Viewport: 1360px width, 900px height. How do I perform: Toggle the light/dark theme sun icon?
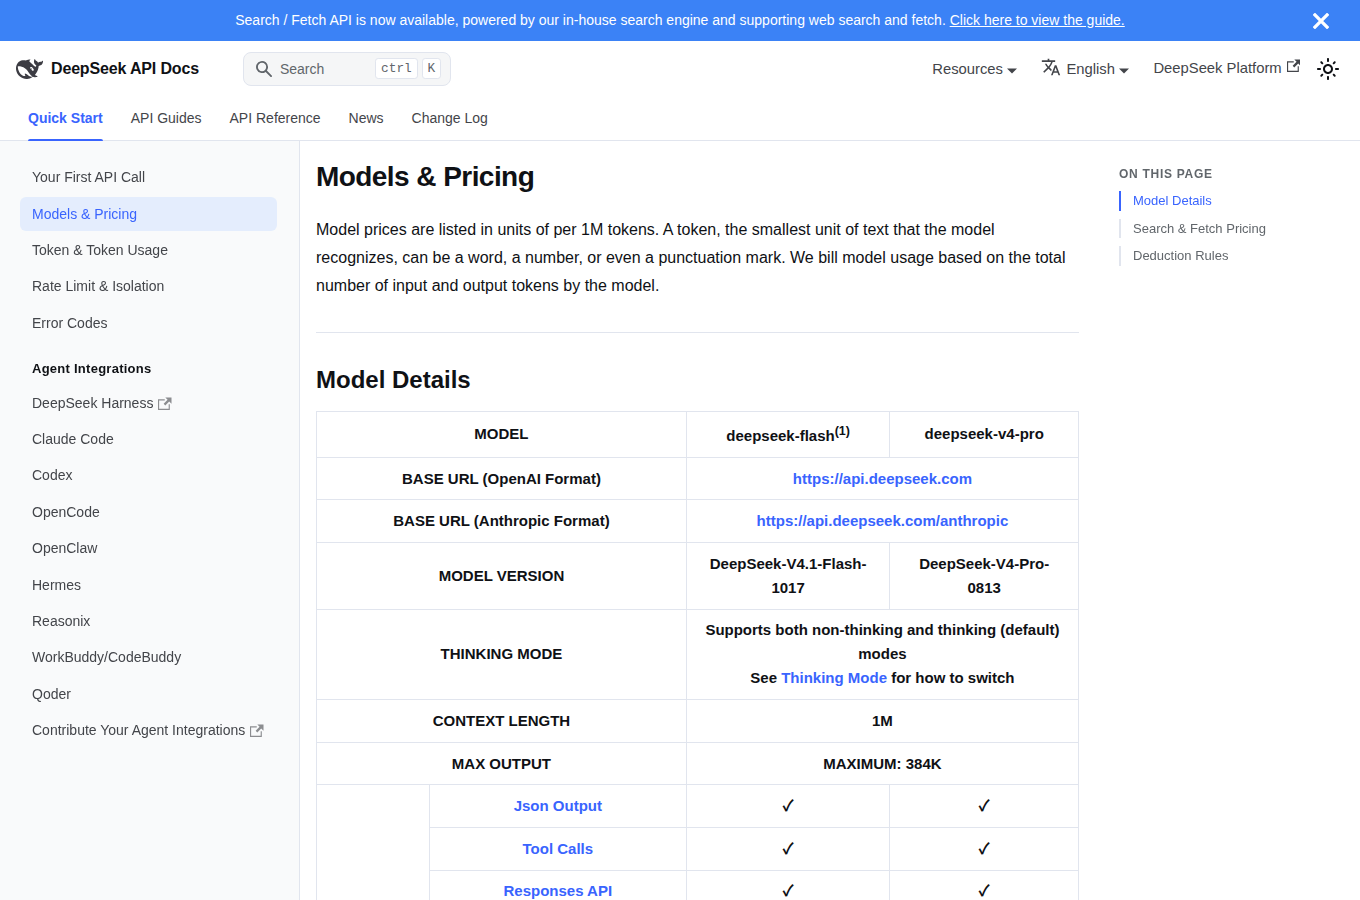1328,69
